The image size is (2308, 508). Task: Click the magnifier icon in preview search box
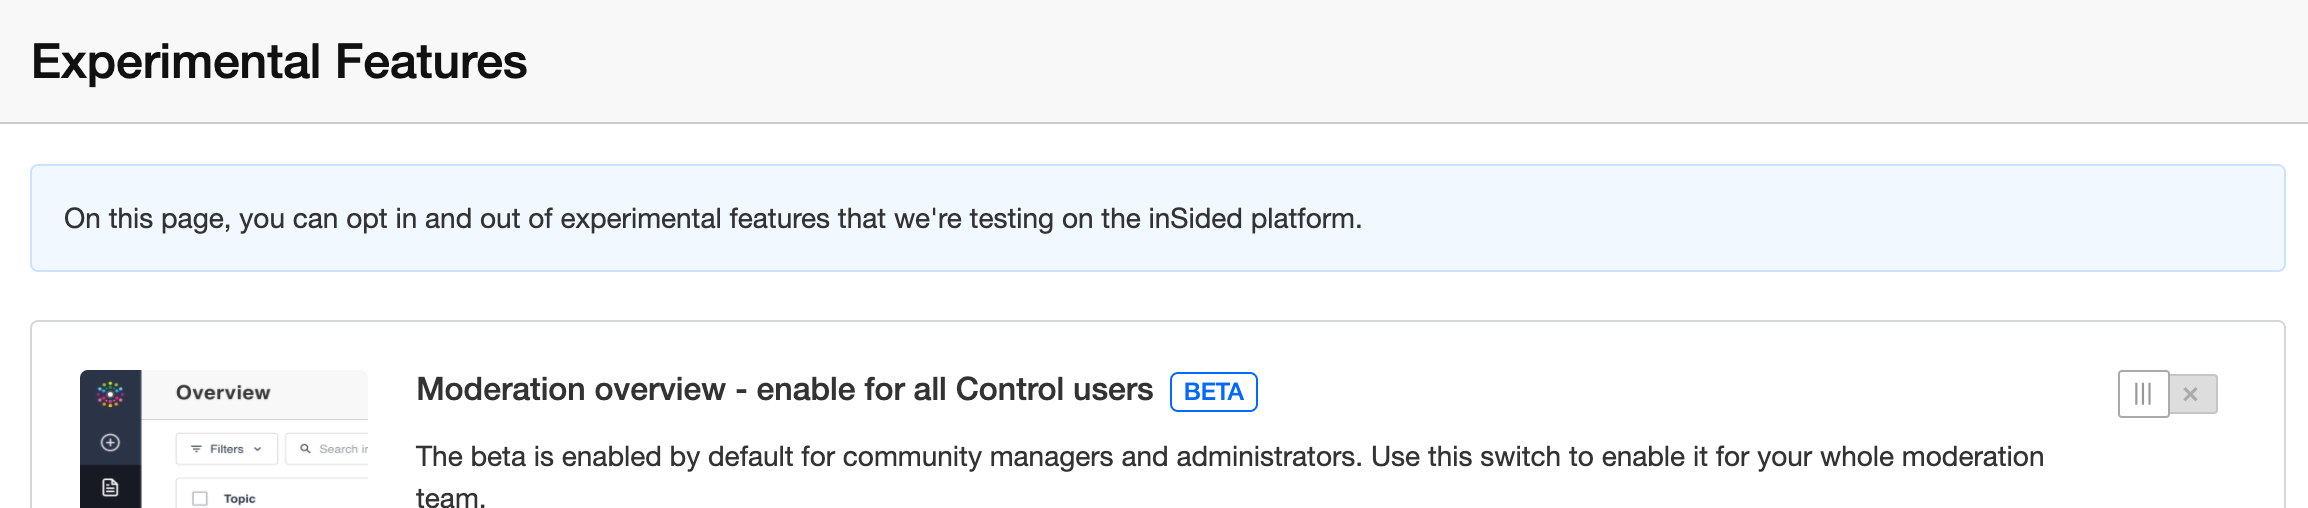[x=305, y=449]
